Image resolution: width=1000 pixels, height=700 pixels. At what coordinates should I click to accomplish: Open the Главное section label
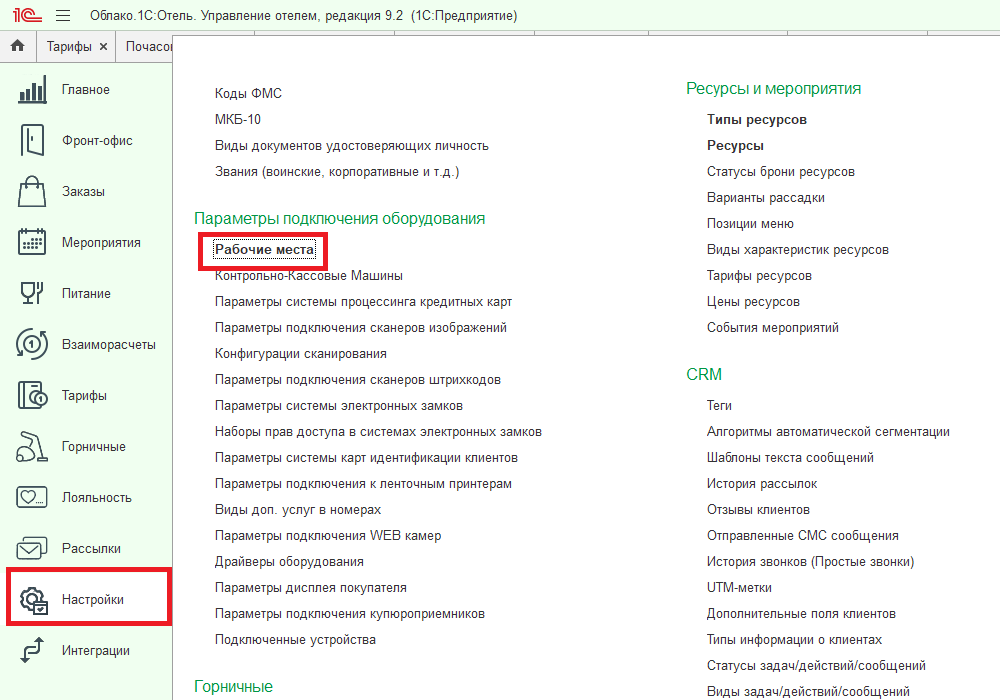[85, 90]
